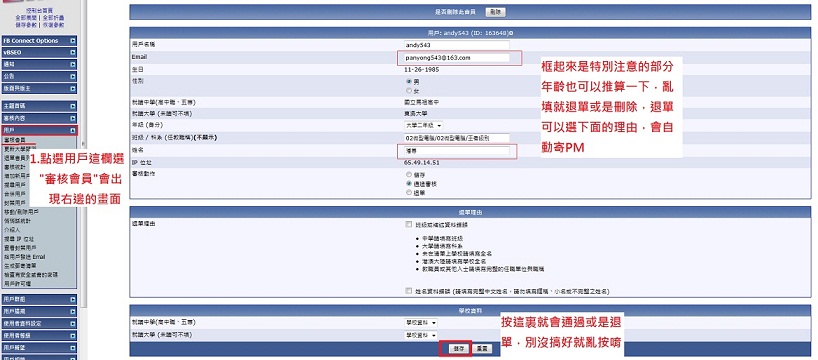Click the 全部展開 link

(25, 17)
